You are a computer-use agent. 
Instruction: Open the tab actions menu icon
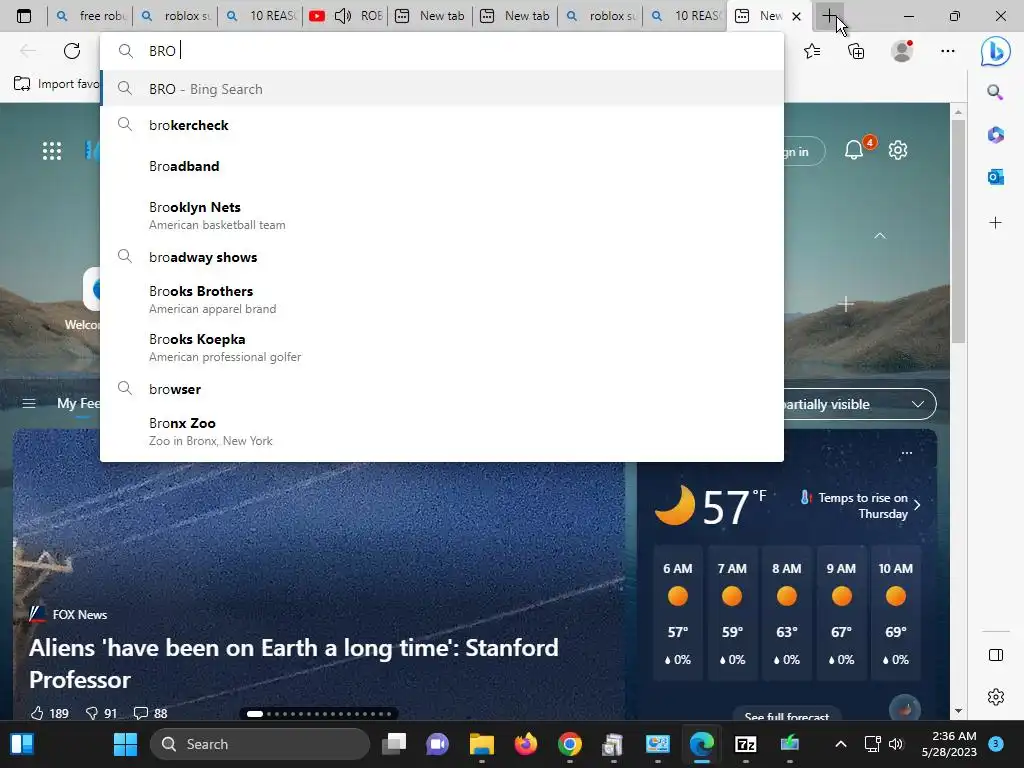(24, 16)
